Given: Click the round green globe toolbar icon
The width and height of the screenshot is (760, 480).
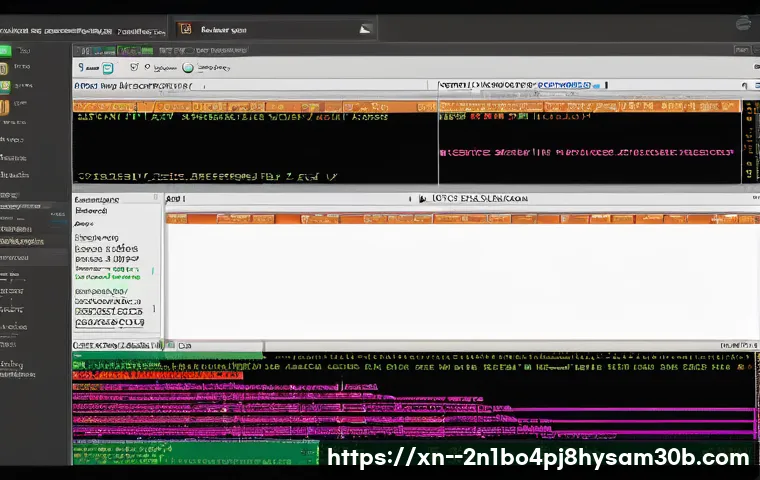Looking at the screenshot, I should pyautogui.click(x=187, y=68).
